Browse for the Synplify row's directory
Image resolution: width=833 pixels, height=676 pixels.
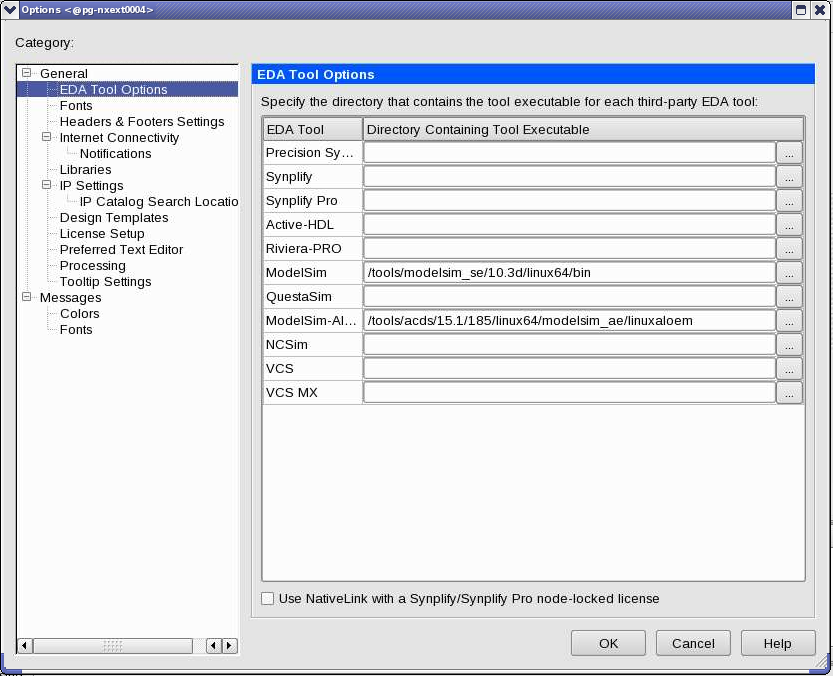click(789, 177)
